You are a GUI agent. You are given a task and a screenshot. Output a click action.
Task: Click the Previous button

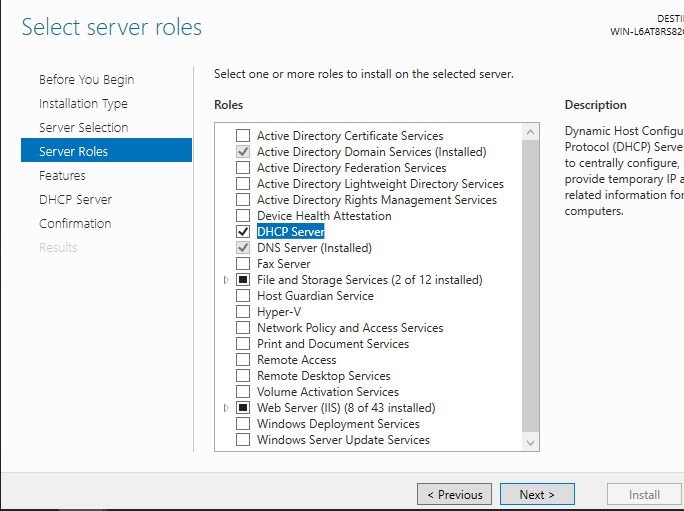[454, 494]
